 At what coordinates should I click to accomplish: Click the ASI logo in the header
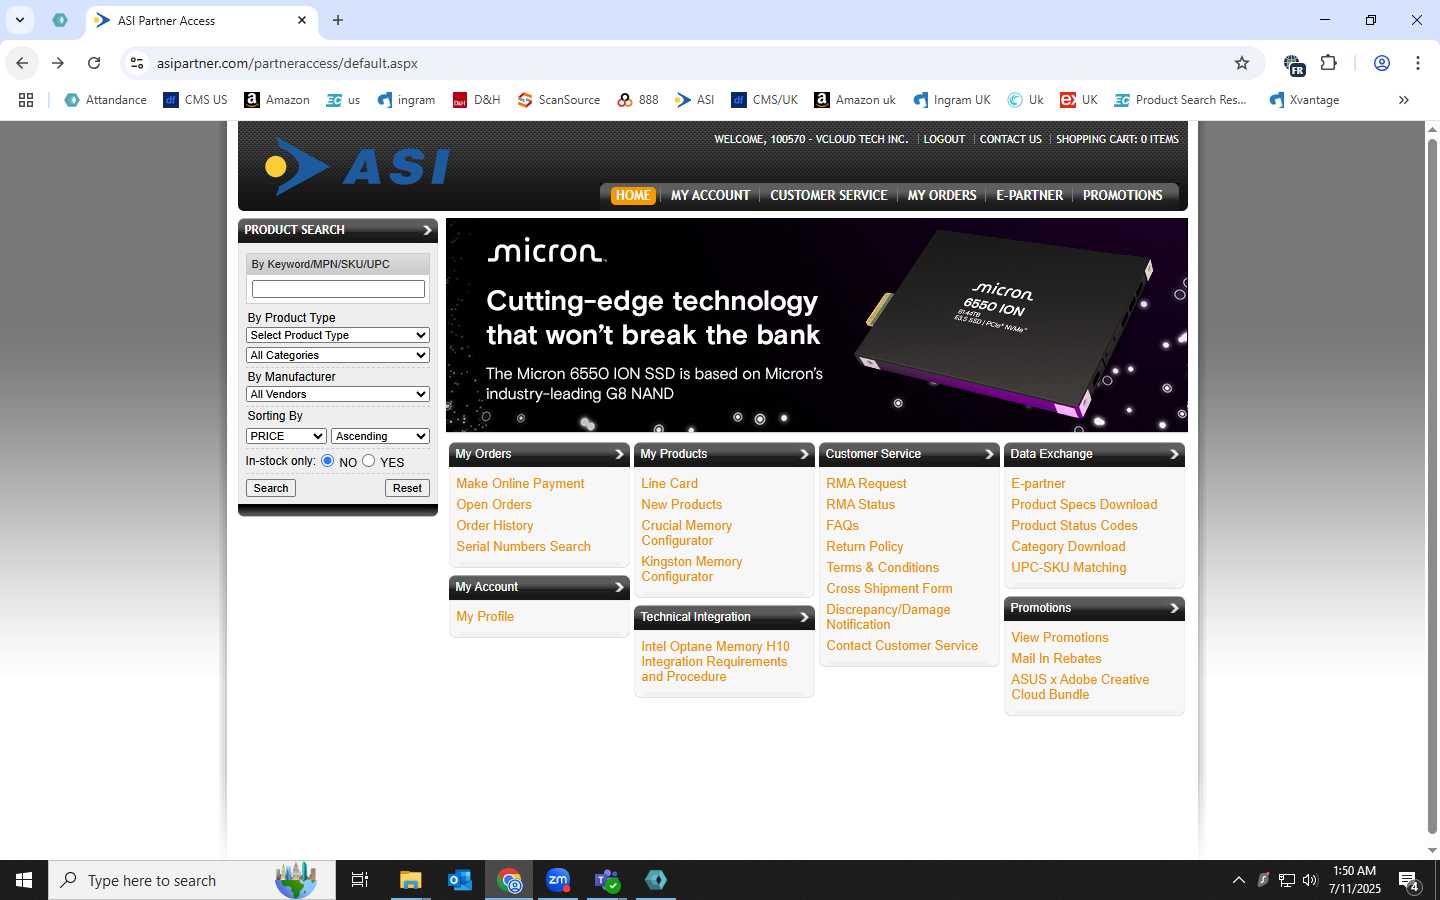[x=358, y=166]
